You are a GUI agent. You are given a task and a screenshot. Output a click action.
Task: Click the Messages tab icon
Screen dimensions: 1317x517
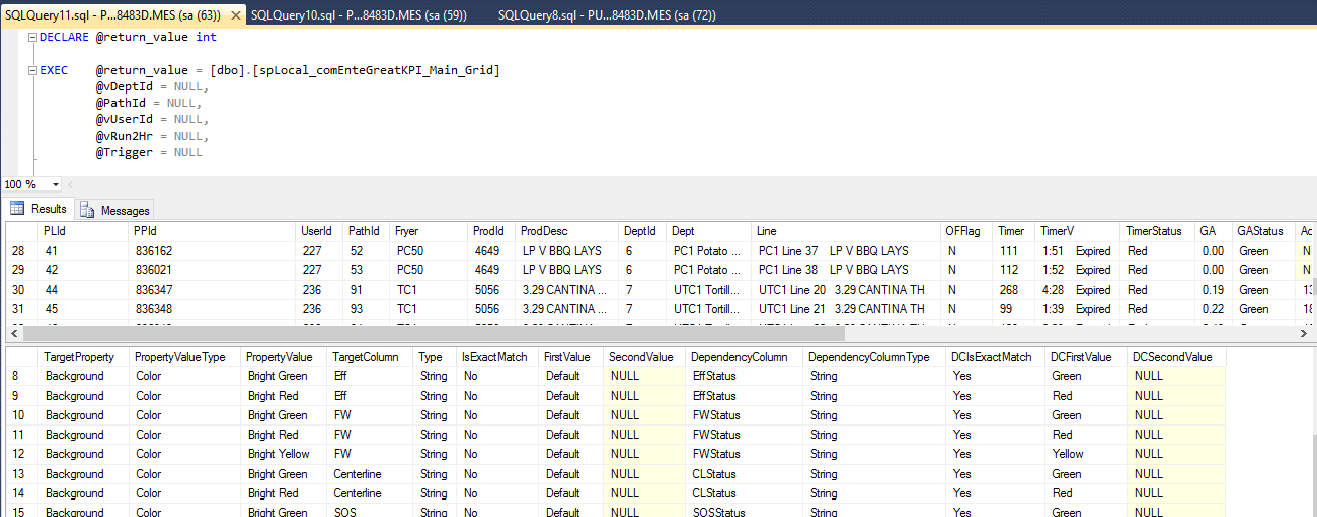coord(88,210)
